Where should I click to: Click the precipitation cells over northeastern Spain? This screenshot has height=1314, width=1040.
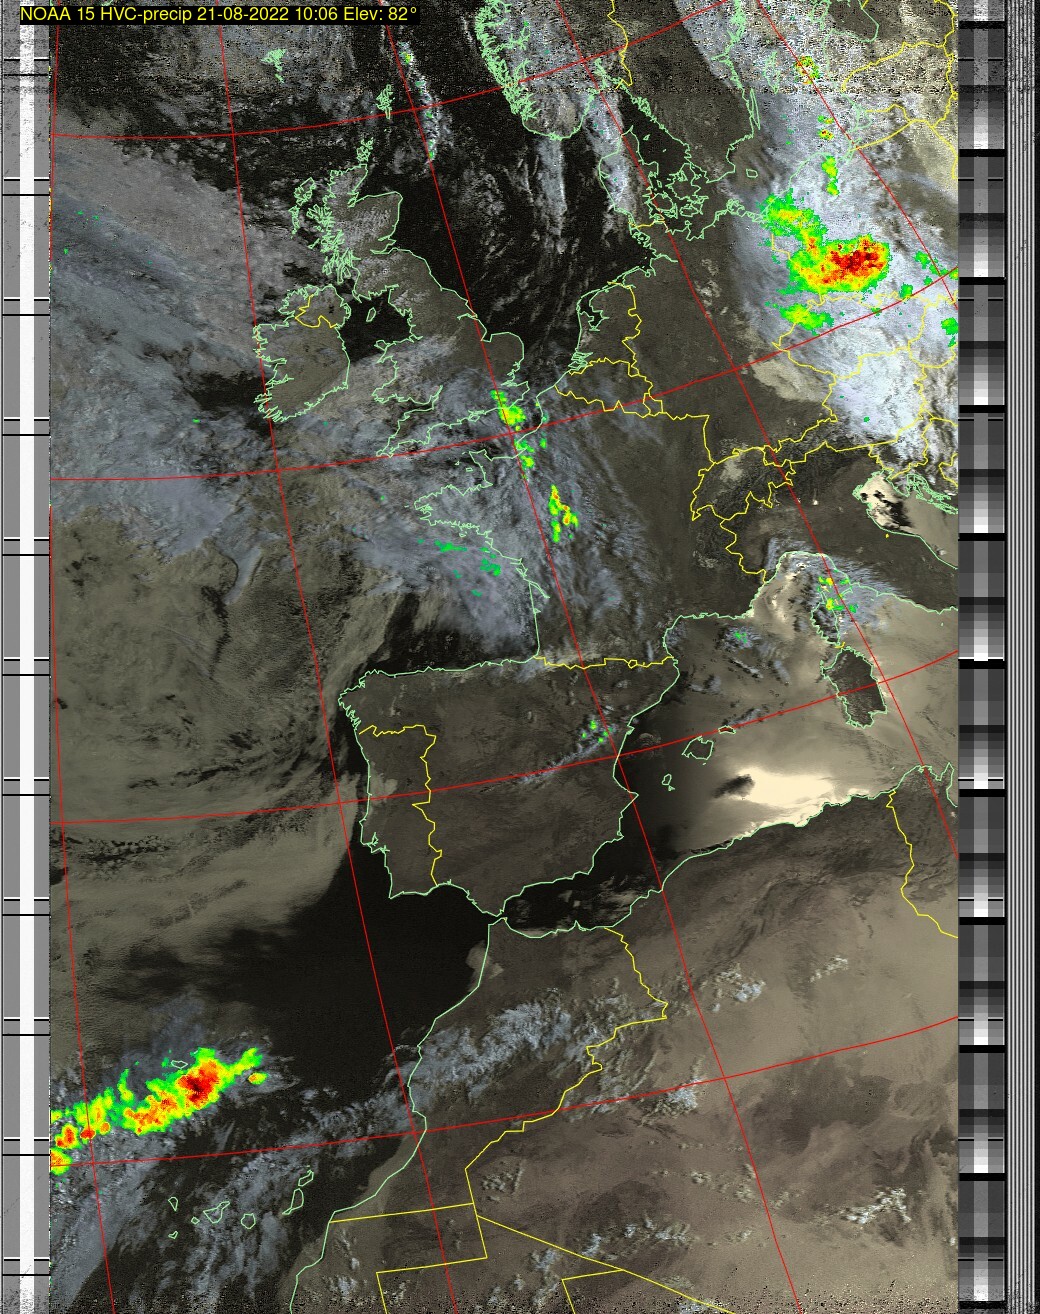click(598, 728)
